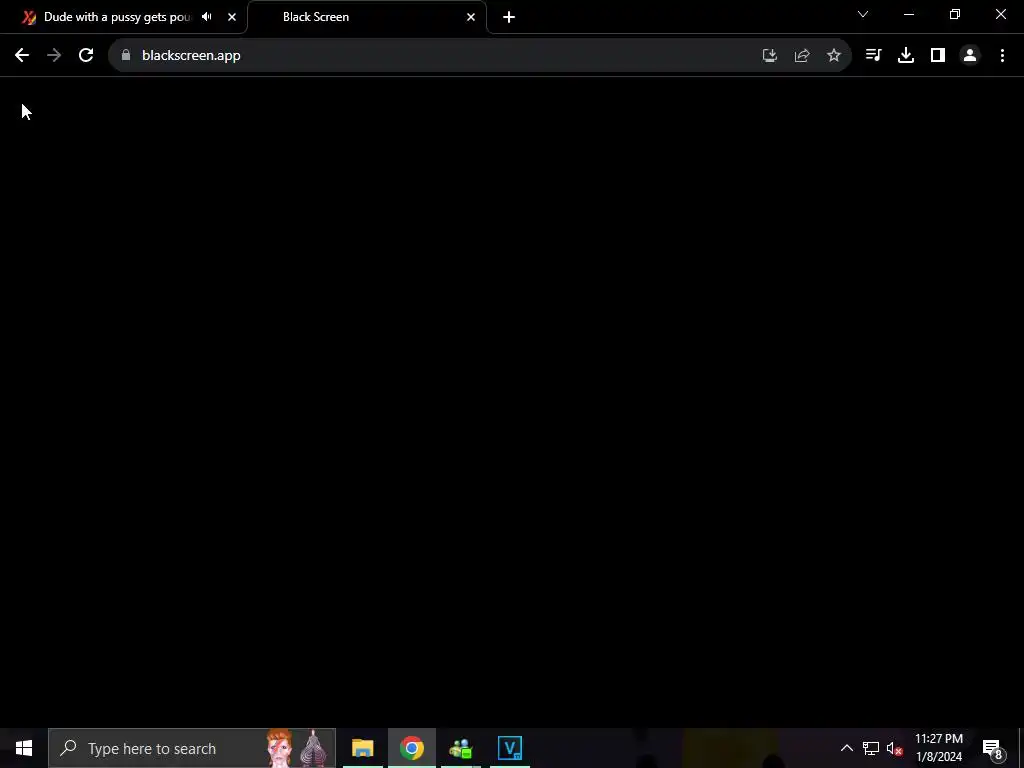Screen dimensions: 1024x768
Task: Select the Black Screen tab
Action: click(x=366, y=17)
